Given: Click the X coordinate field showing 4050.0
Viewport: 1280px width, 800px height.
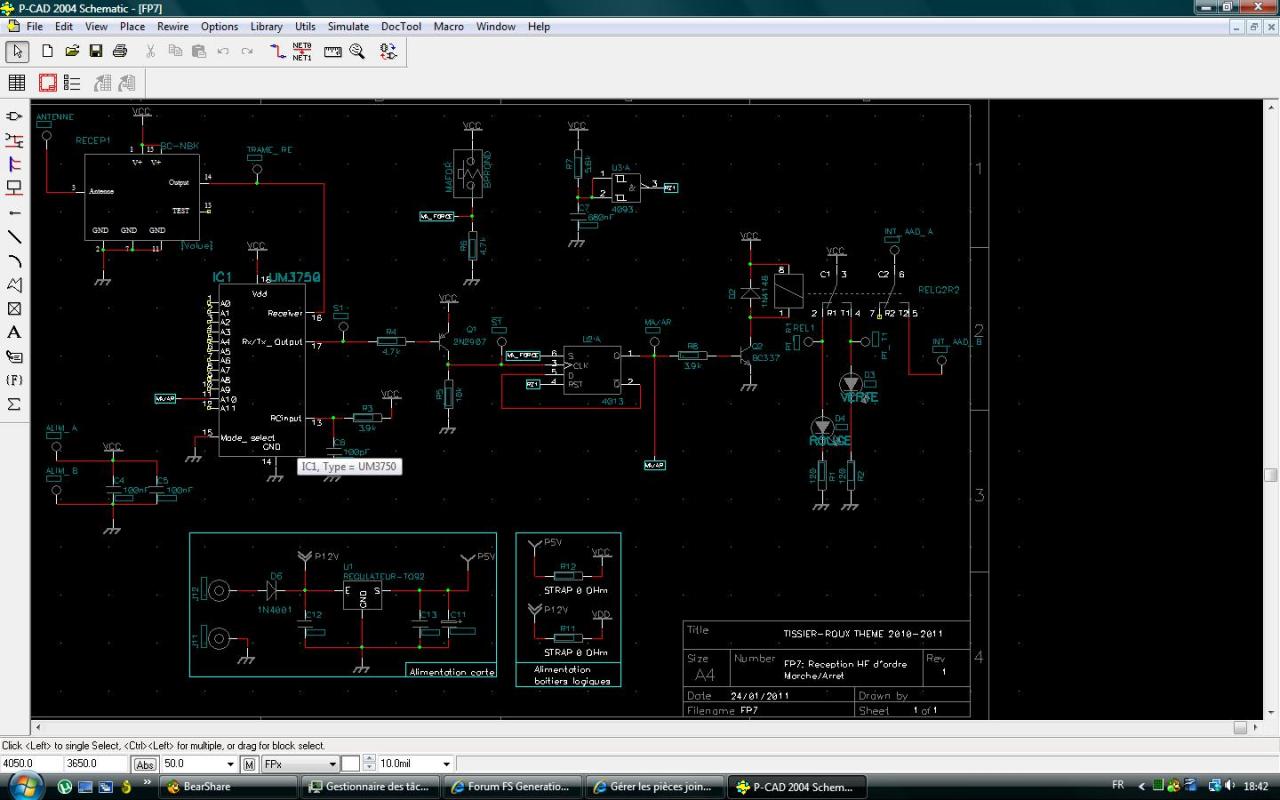Looking at the screenshot, I should [x=32, y=764].
